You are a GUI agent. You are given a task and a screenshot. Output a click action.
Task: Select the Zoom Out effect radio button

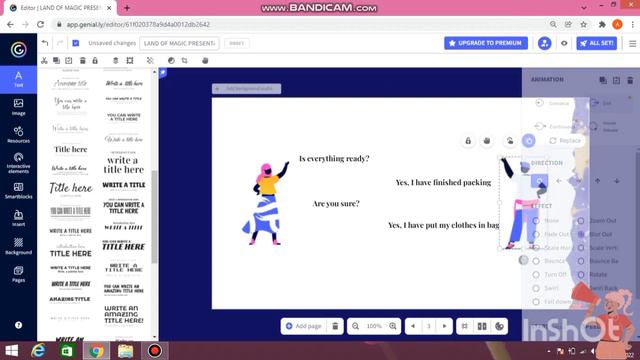click(580, 221)
